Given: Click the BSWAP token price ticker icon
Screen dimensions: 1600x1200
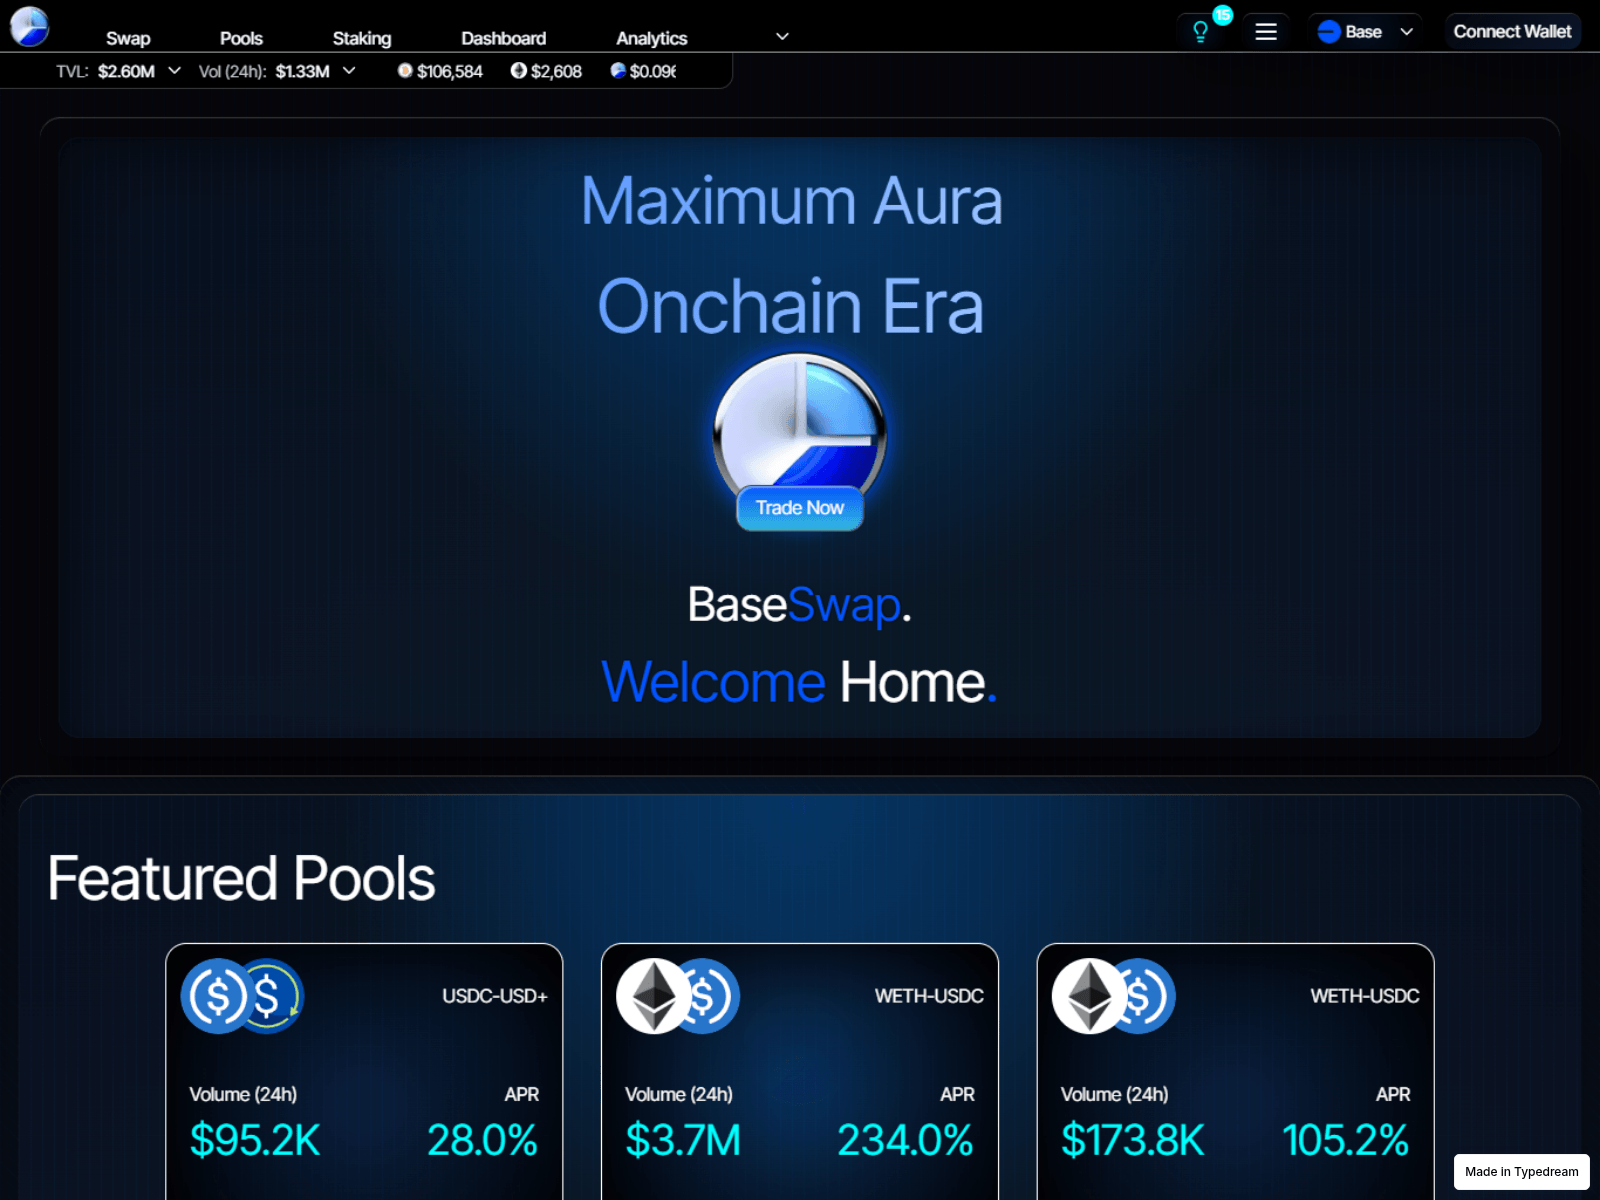Looking at the screenshot, I should click(x=618, y=71).
